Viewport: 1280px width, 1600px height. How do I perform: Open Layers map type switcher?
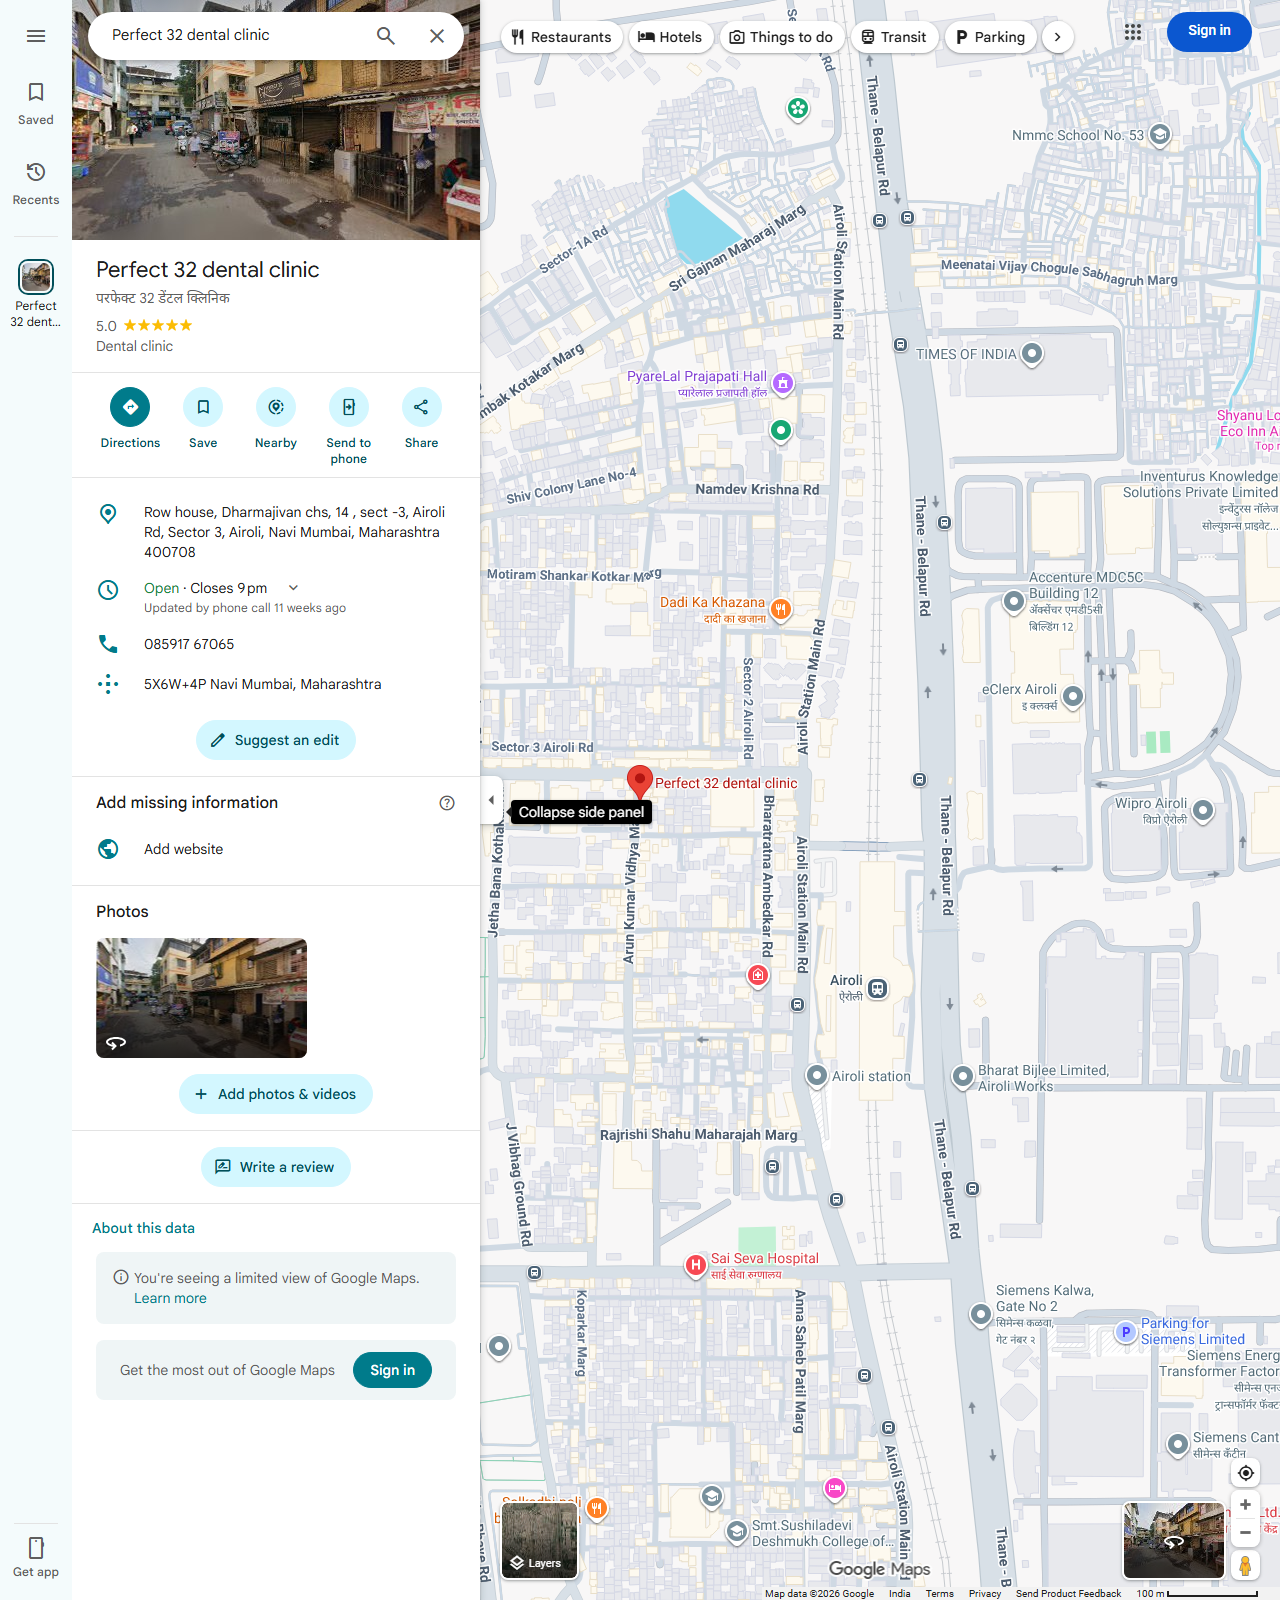point(539,1540)
